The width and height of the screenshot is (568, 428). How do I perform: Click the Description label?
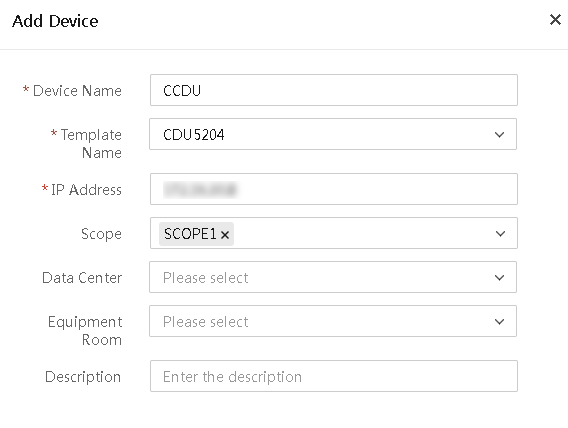click(83, 377)
